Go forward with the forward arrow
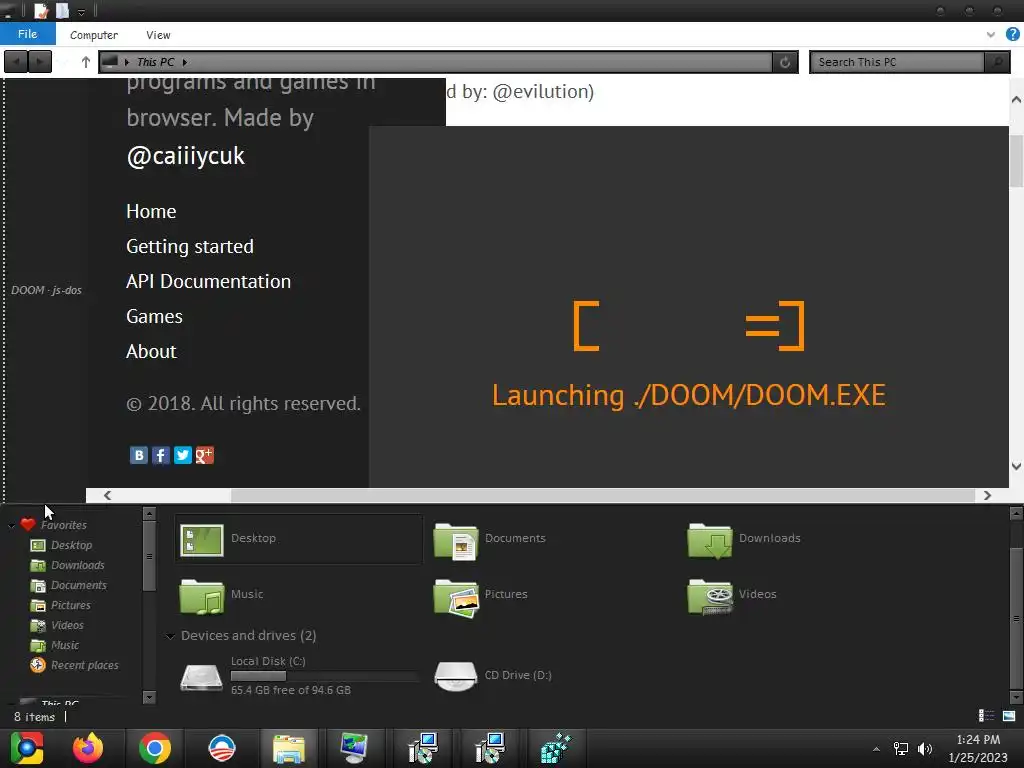Viewport: 1024px width, 768px height. pos(40,62)
